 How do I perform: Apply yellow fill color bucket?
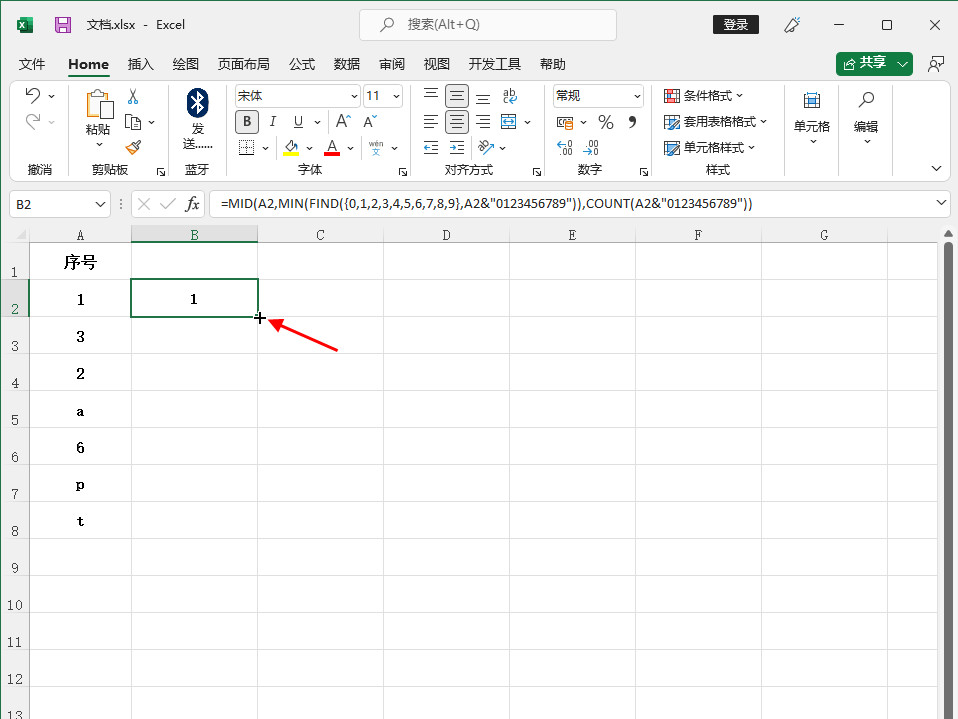[x=291, y=148]
